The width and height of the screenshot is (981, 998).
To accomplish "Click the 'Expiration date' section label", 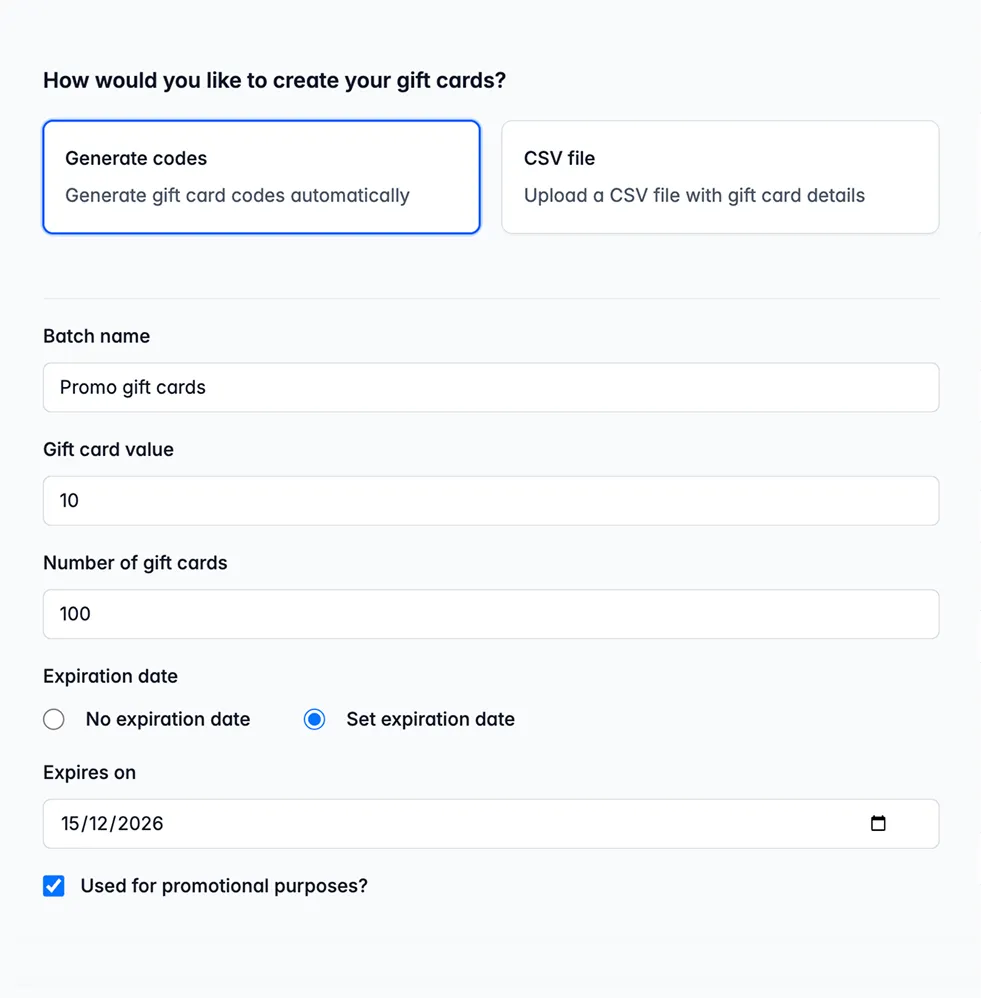I will pyautogui.click(x=110, y=676).
